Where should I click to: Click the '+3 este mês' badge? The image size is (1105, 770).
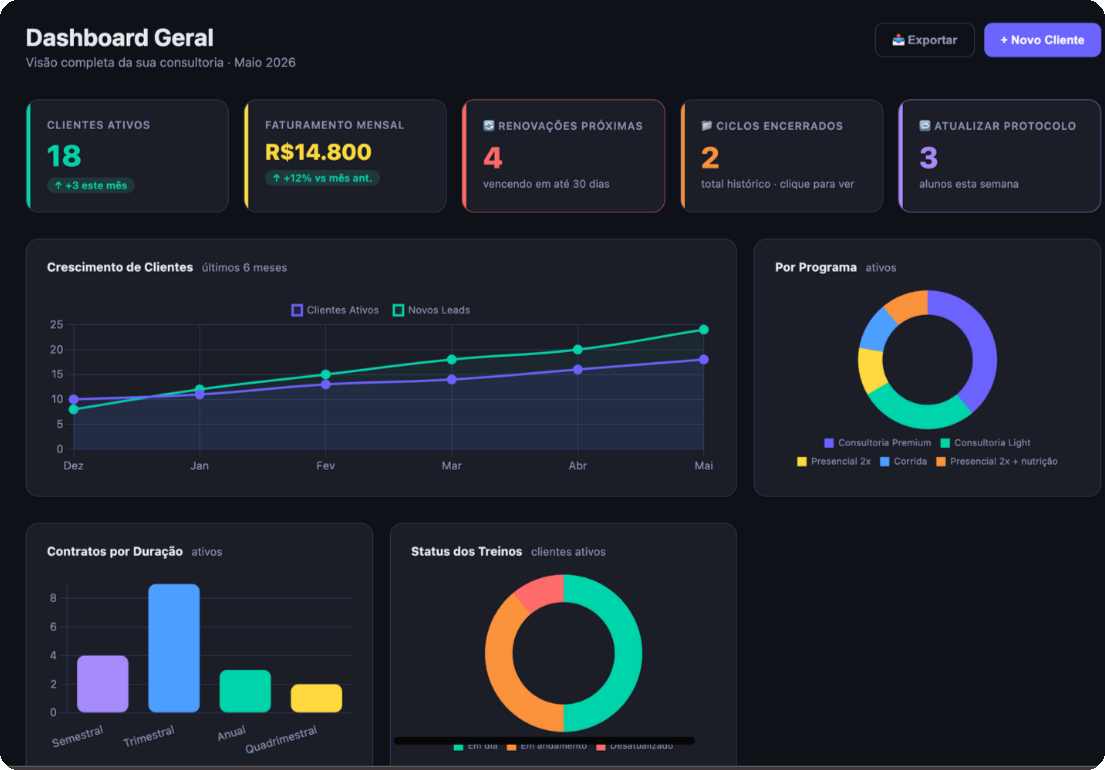pos(90,185)
